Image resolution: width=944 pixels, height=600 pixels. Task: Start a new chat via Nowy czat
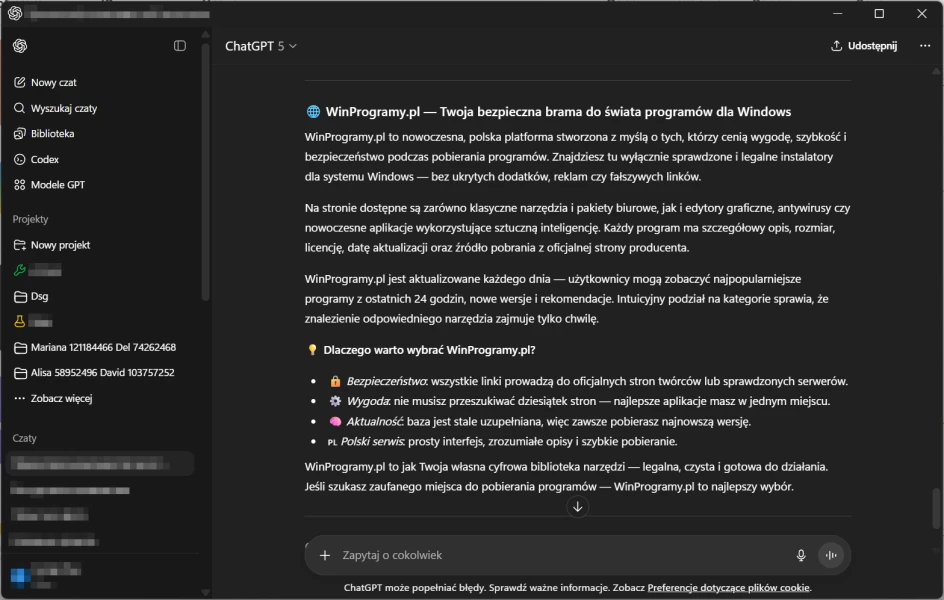pos(53,83)
